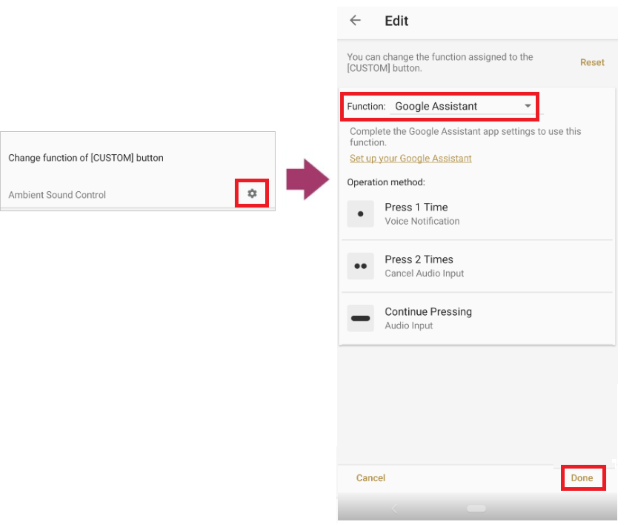
Task: Tap the Android back chevron in navigation bar
Action: point(393,509)
